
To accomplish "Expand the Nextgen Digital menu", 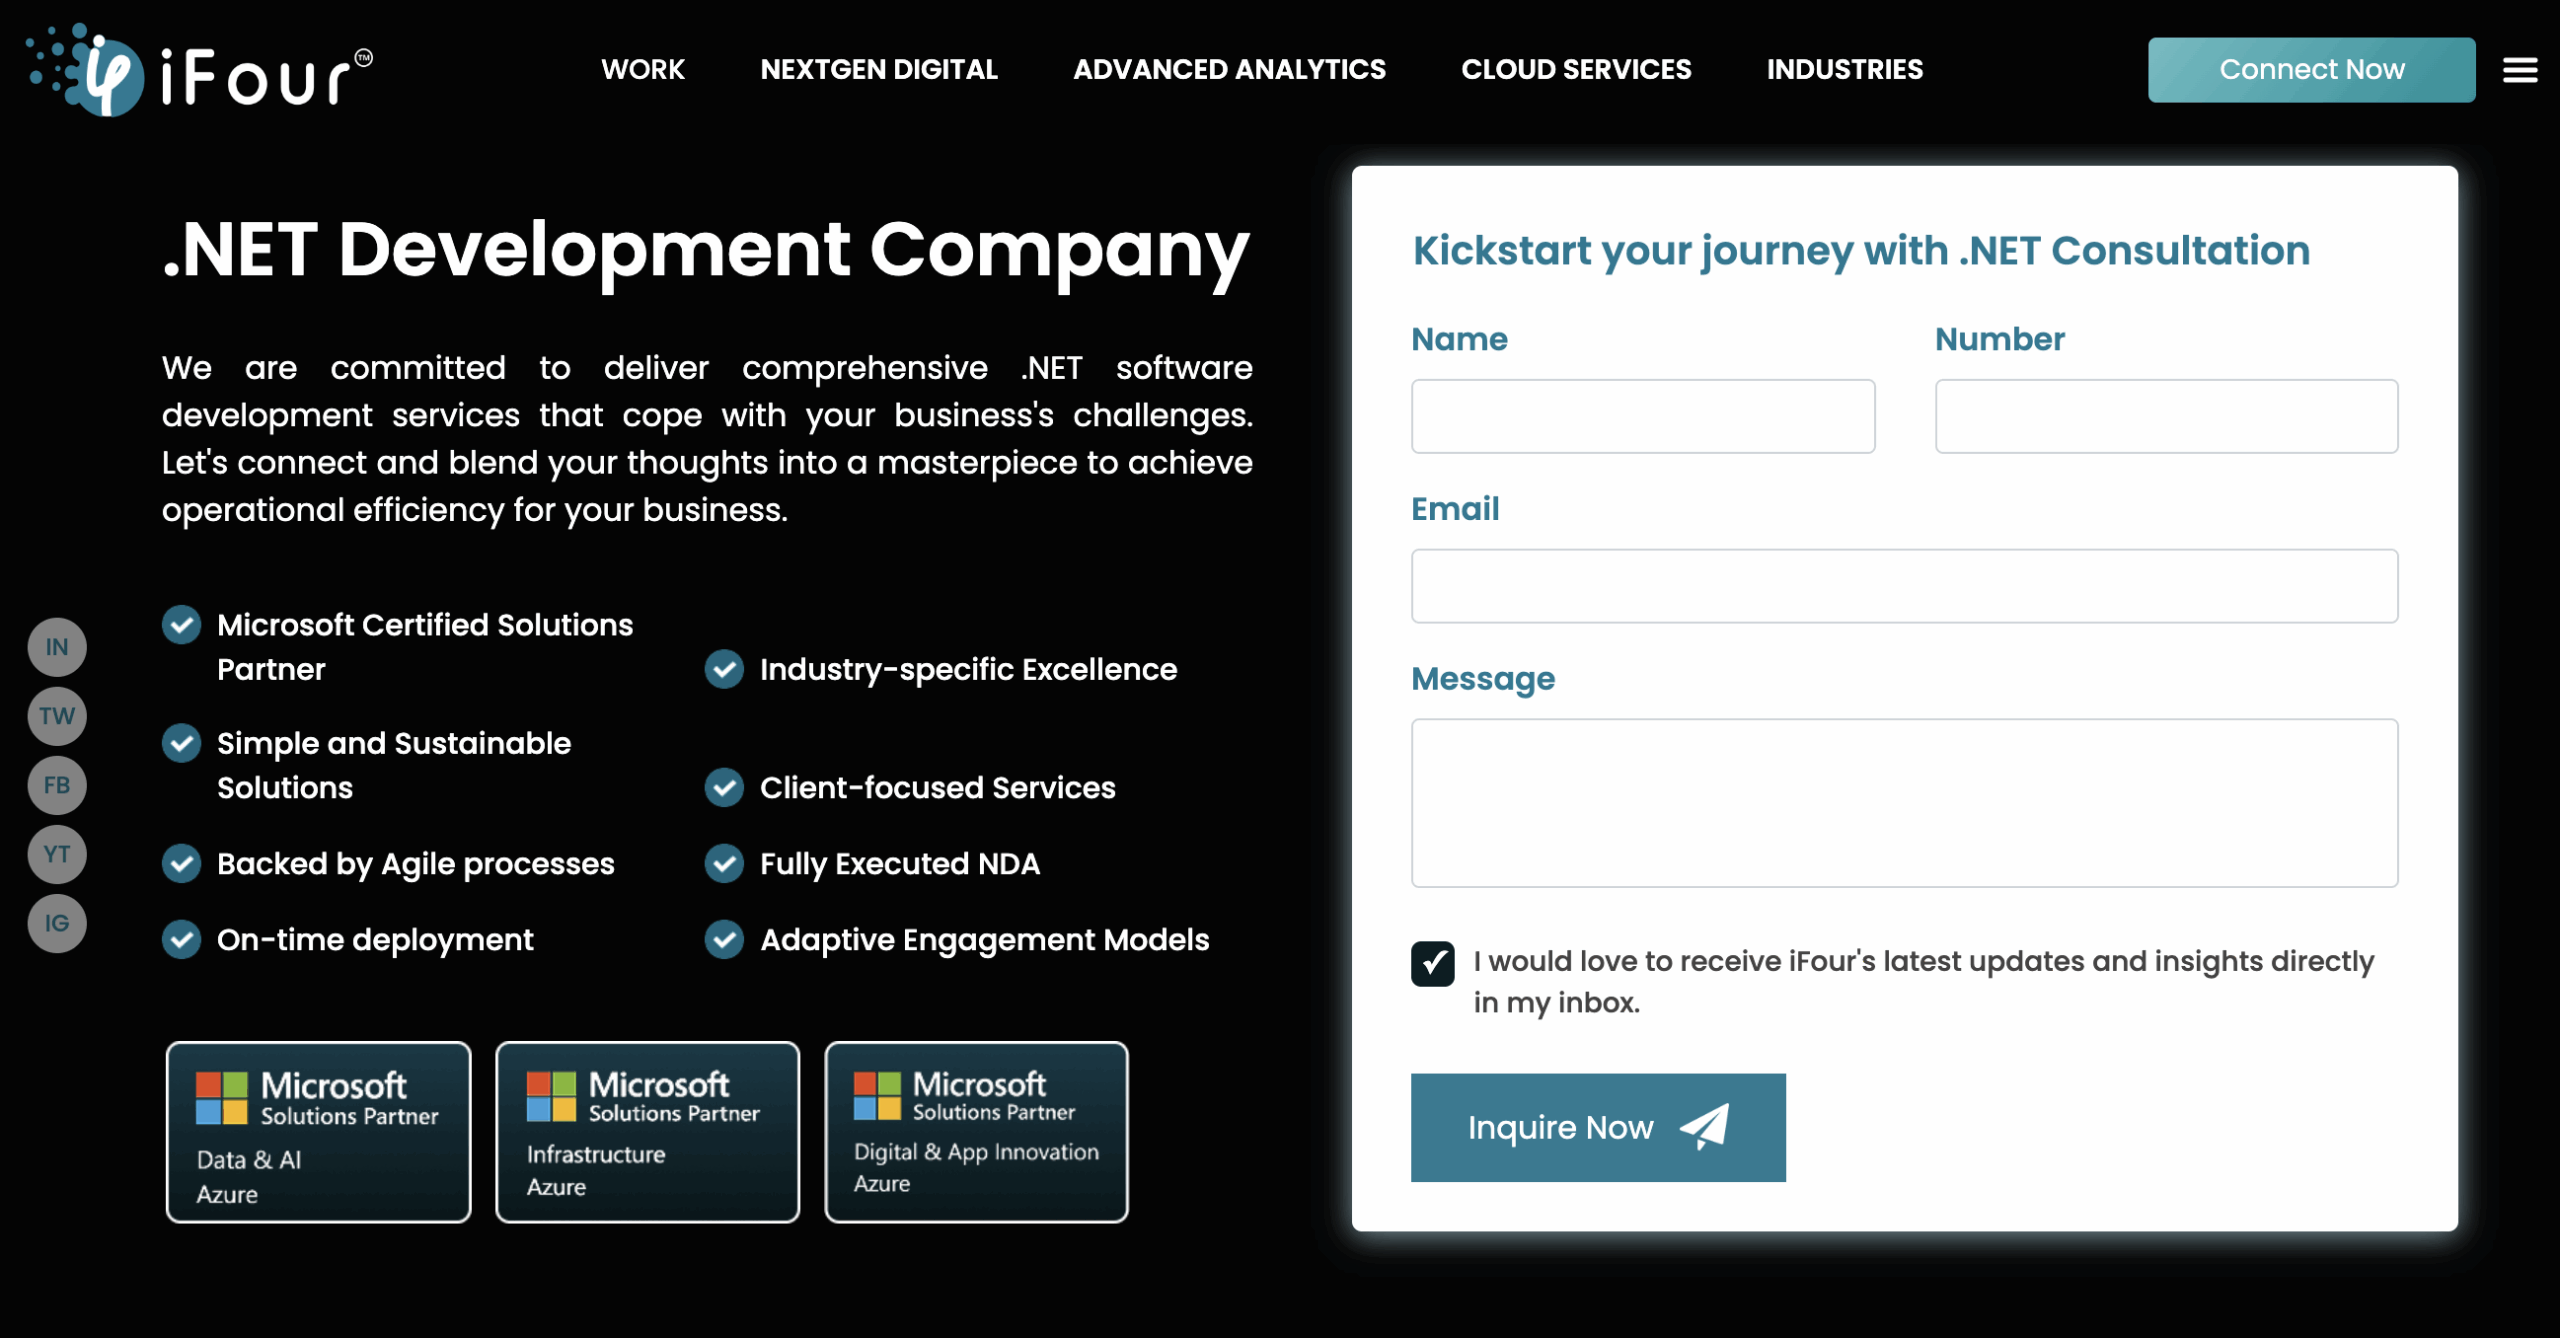I will click(x=878, y=69).
